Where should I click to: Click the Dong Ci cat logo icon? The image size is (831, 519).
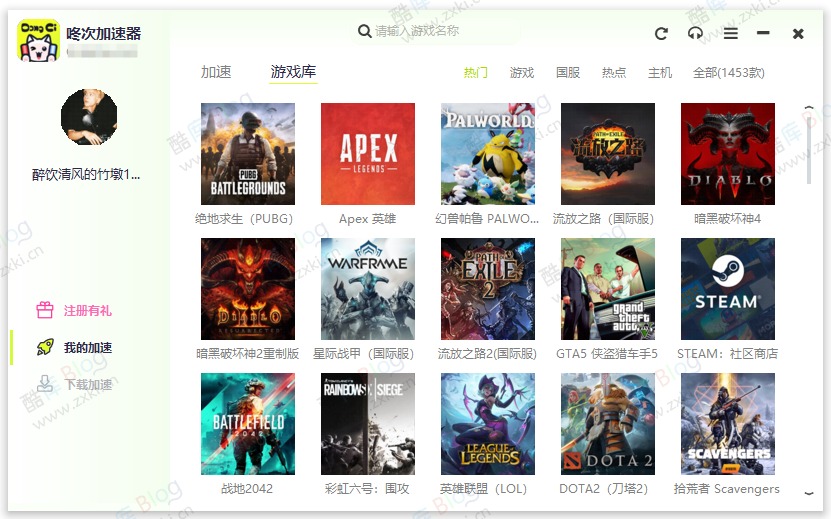tap(38, 40)
